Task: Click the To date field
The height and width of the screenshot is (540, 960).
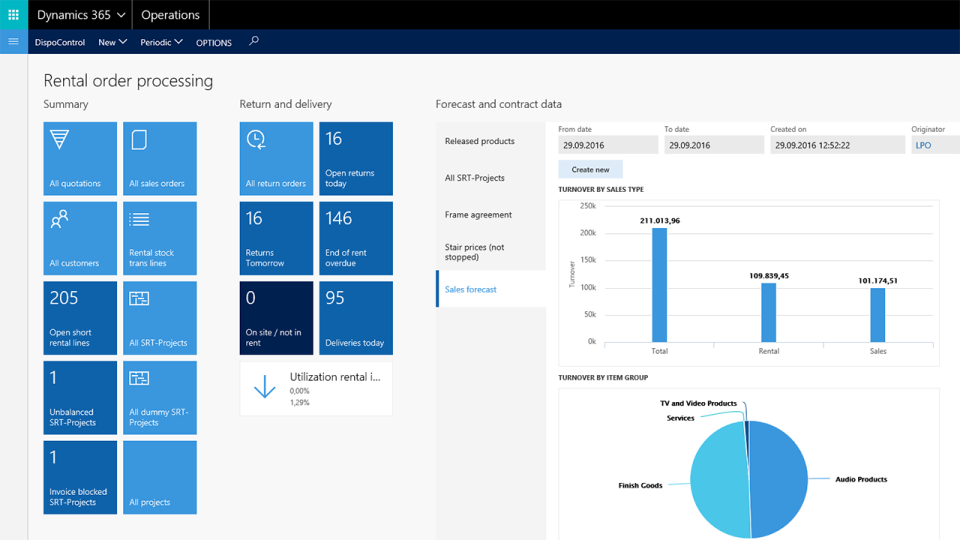Action: coord(714,145)
